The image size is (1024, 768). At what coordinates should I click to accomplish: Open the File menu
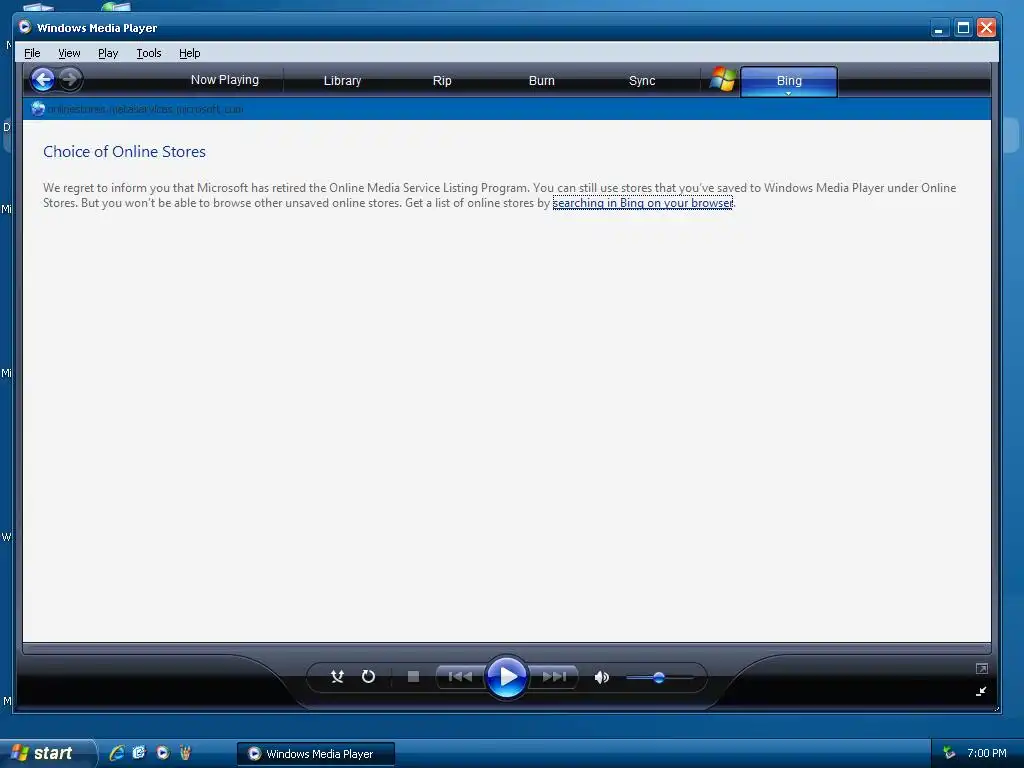(x=32, y=53)
